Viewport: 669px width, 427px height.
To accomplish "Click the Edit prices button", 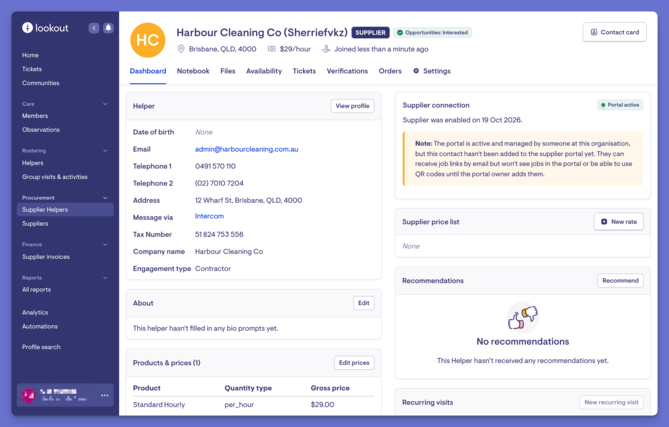I will coord(354,363).
